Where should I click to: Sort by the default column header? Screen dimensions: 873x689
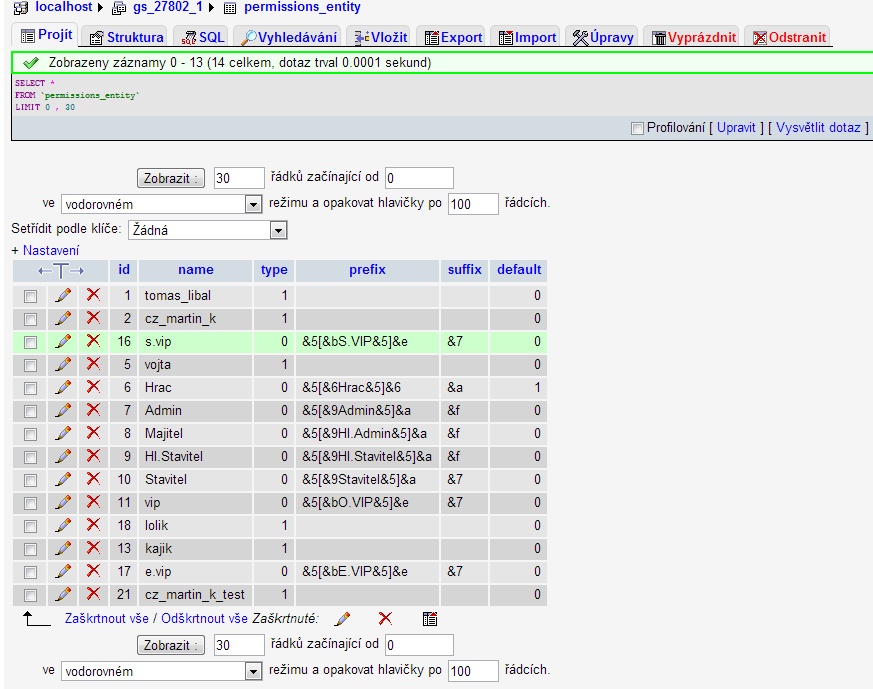(519, 269)
